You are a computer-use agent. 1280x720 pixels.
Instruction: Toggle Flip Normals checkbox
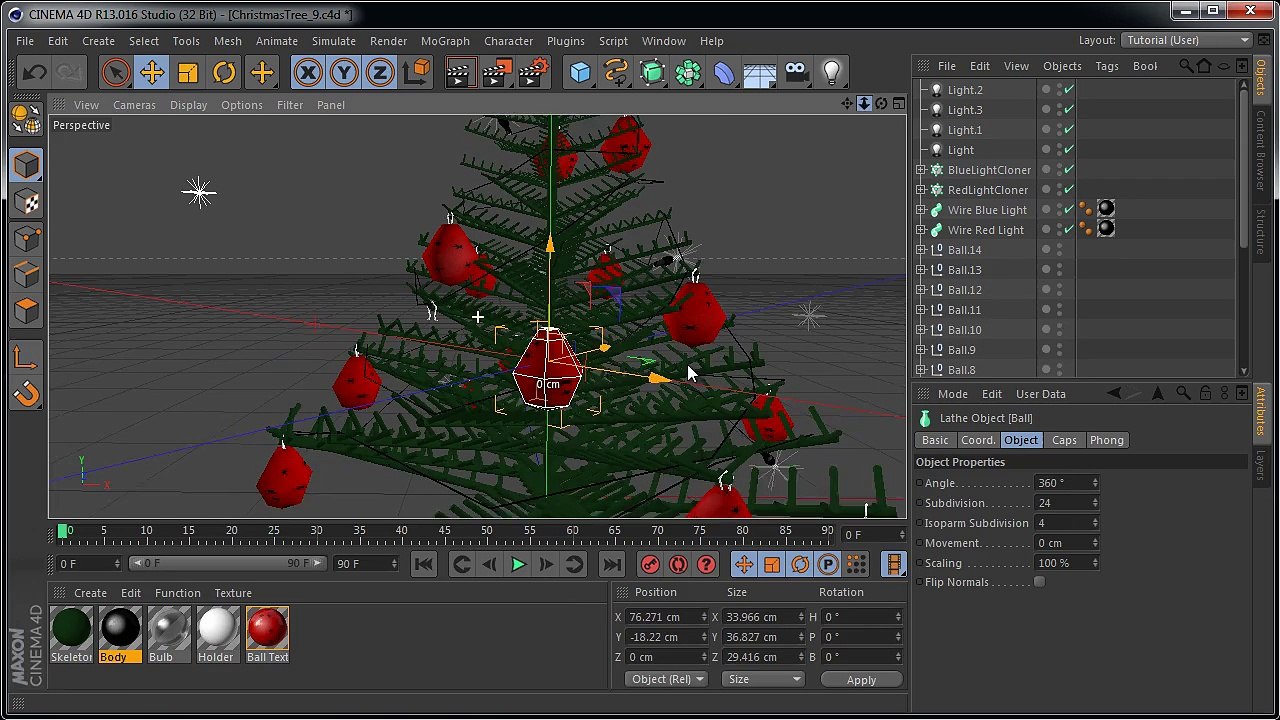point(1039,582)
